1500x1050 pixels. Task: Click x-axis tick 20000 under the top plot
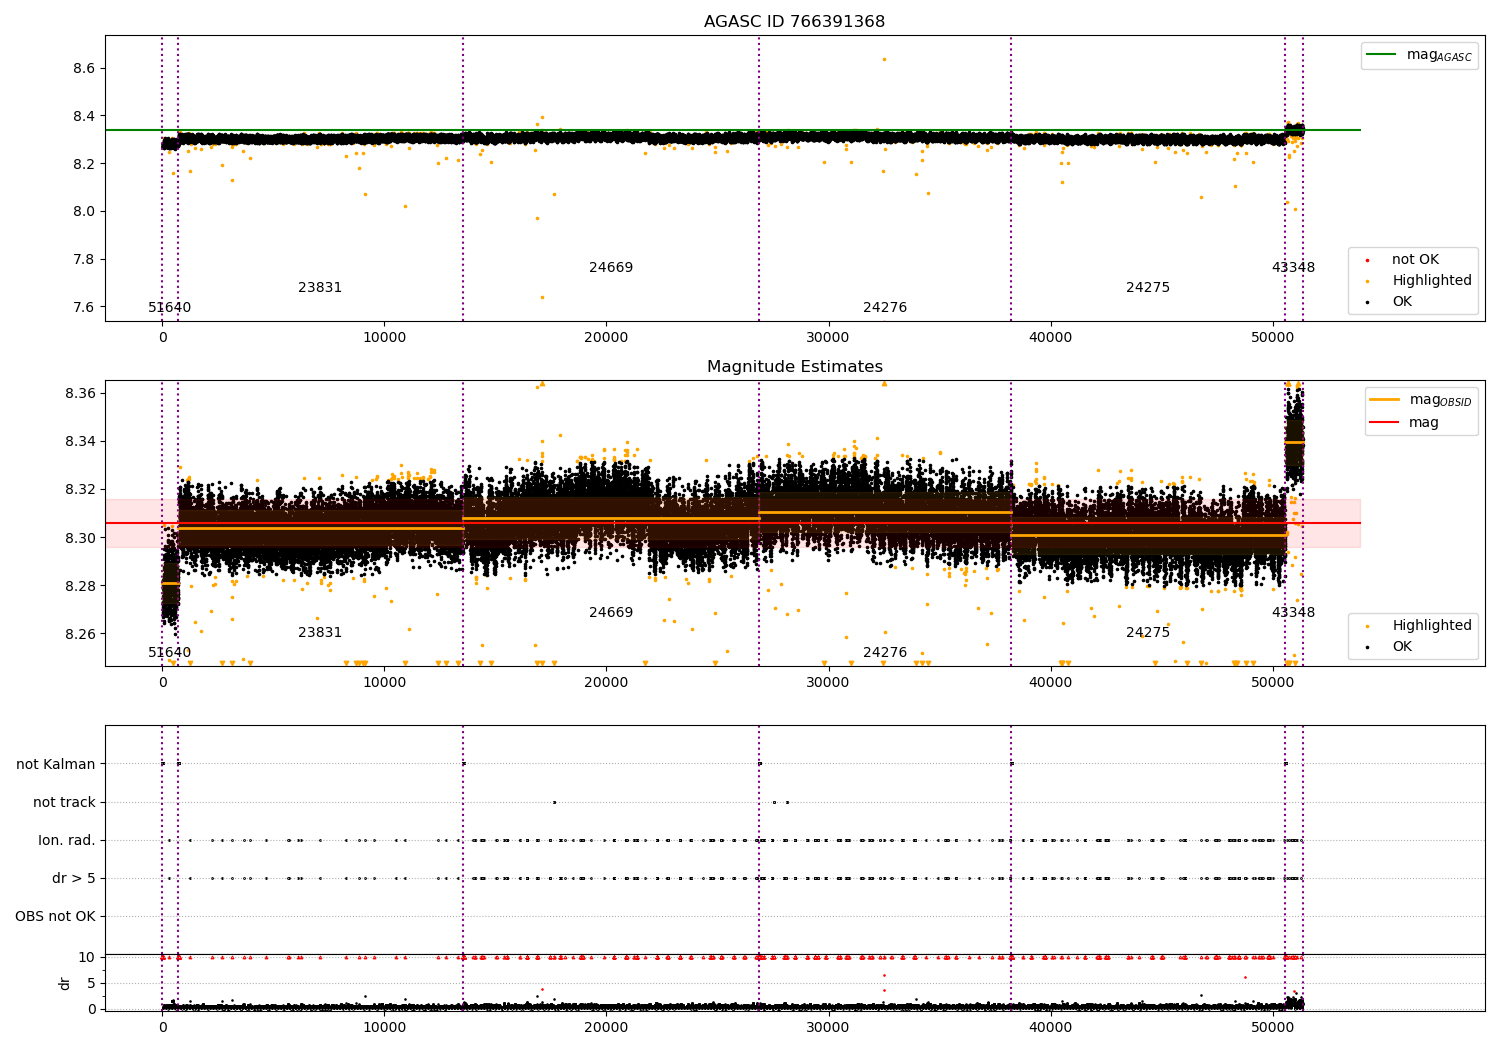(606, 338)
